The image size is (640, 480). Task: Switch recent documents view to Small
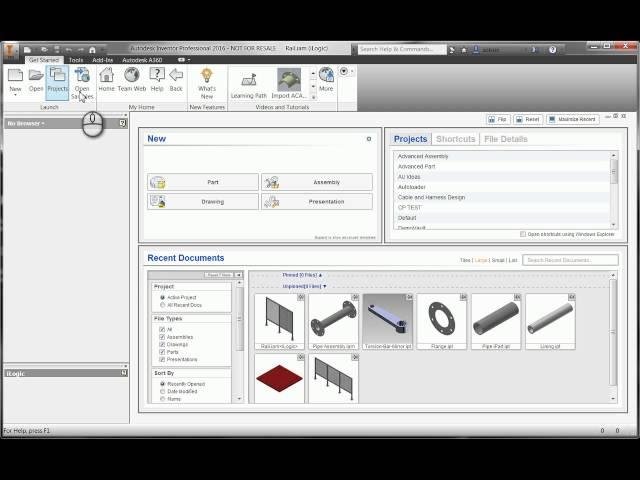click(498, 260)
